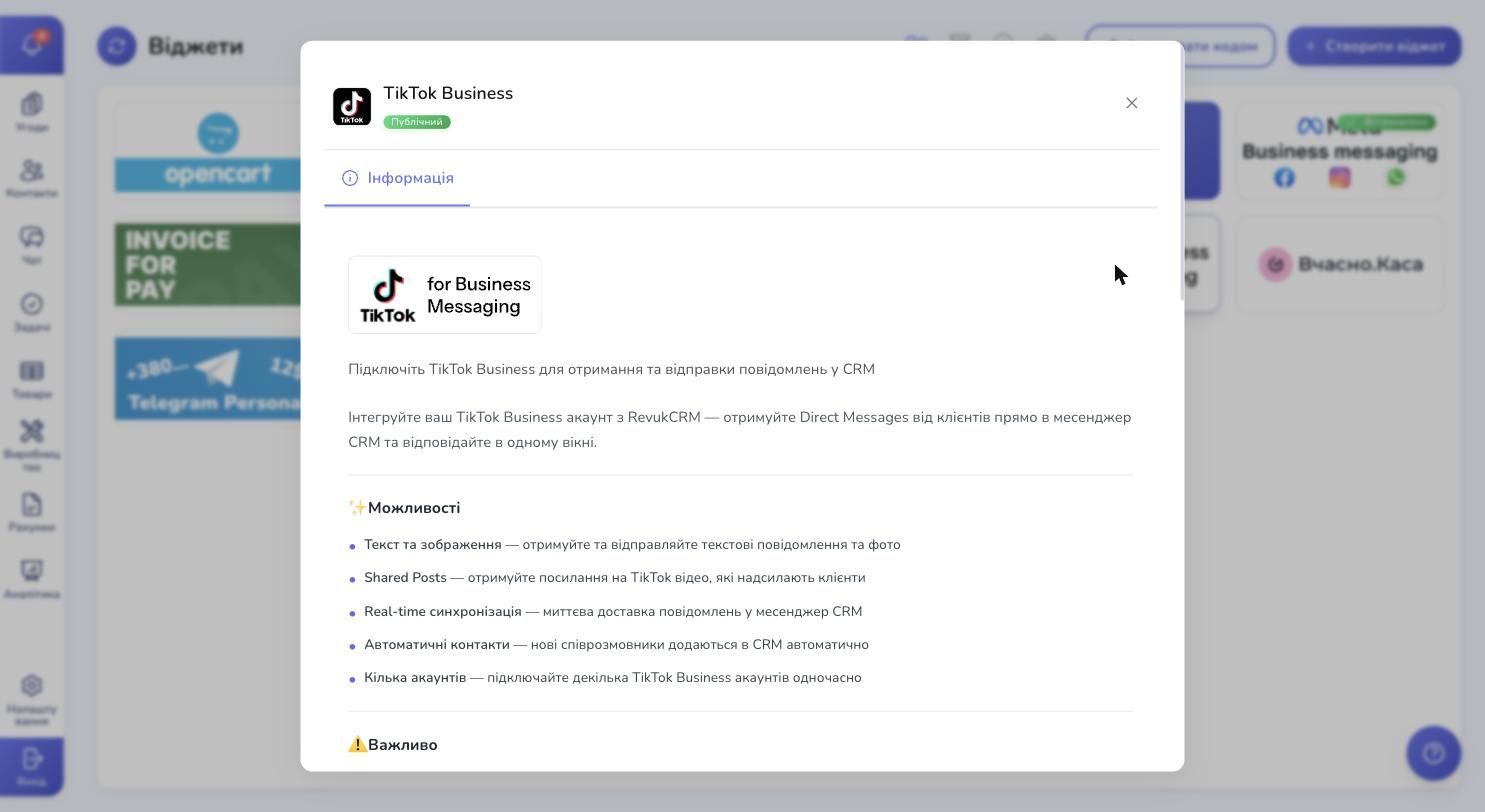Viewport: 1485px width, 812px height.
Task: Click the Вихід logout button in the sidebar
Action: tap(32, 766)
